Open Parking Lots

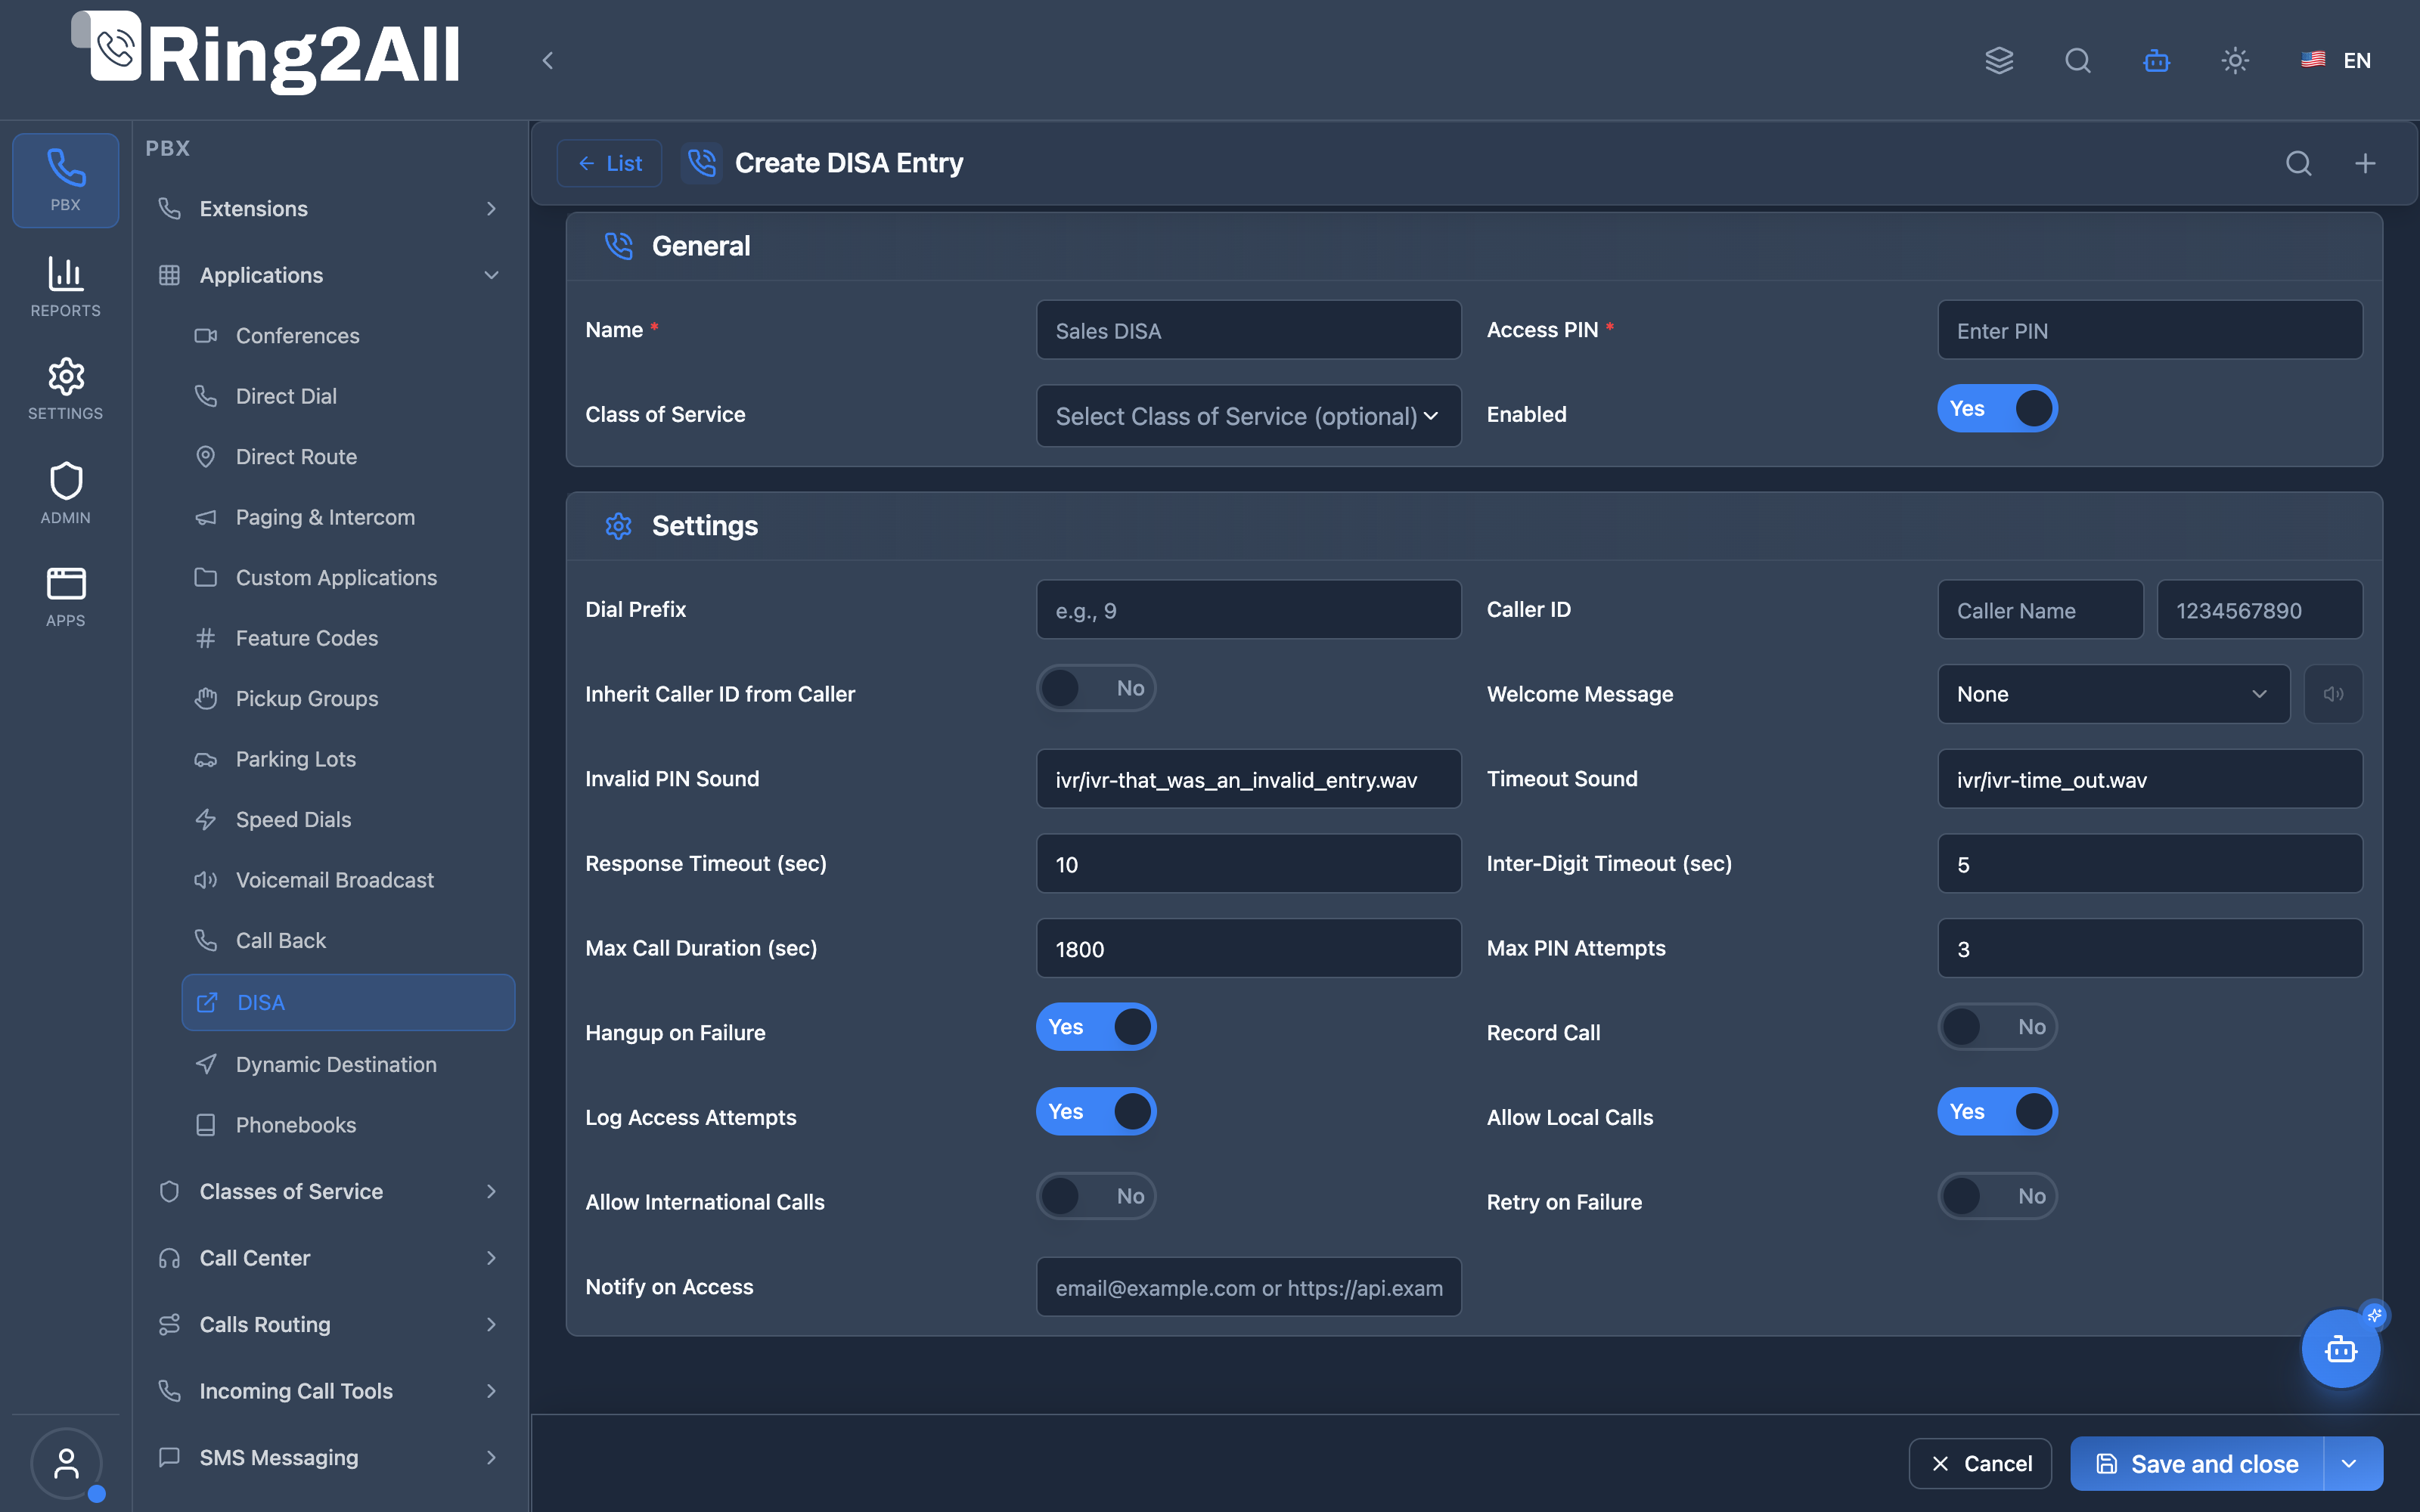tap(348, 759)
